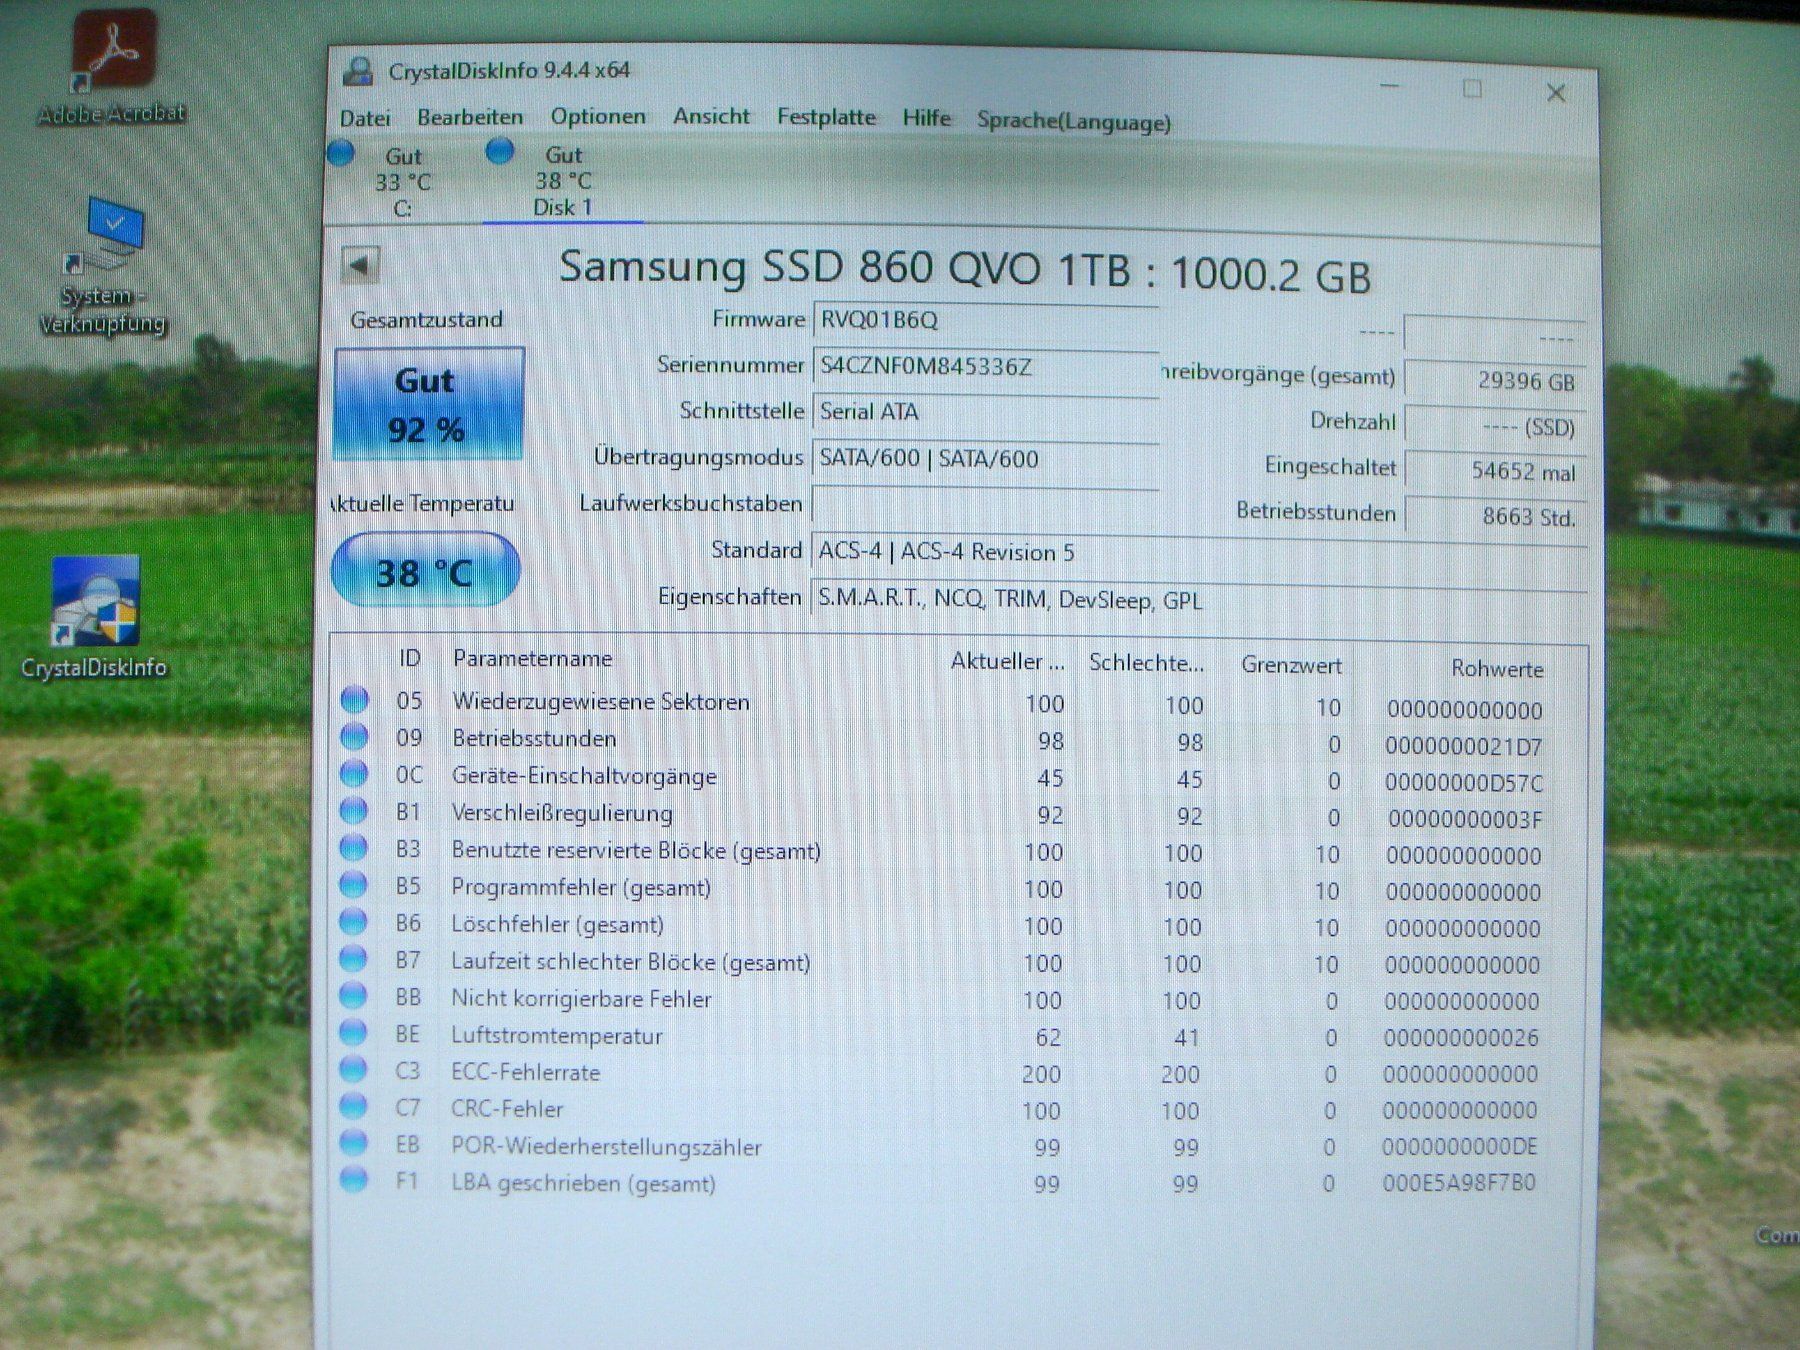Open the Hilfe menu
The image size is (1800, 1350).
[926, 118]
